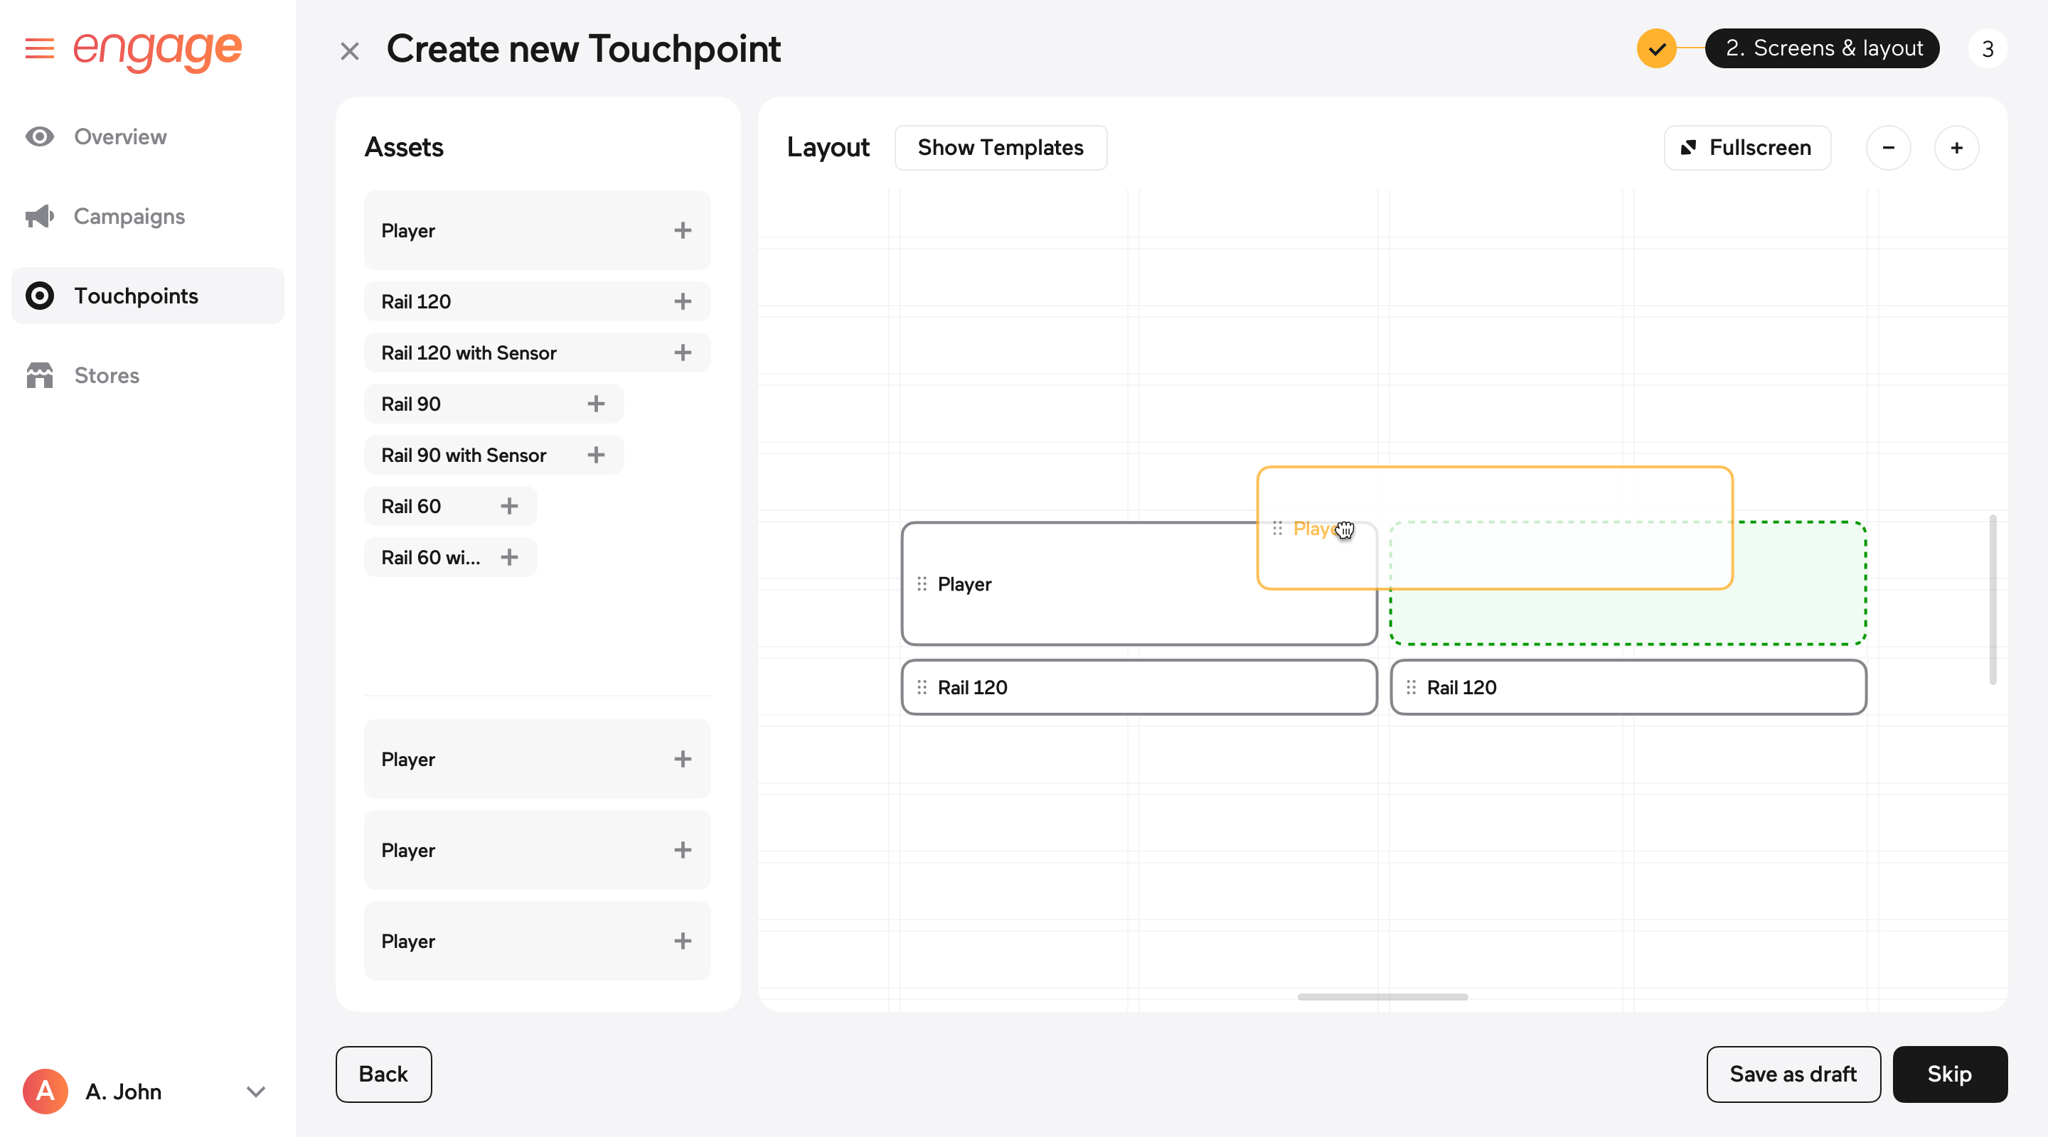Click the canvas vertical scrollbar
The height and width of the screenshot is (1137, 2048).
tap(1993, 600)
